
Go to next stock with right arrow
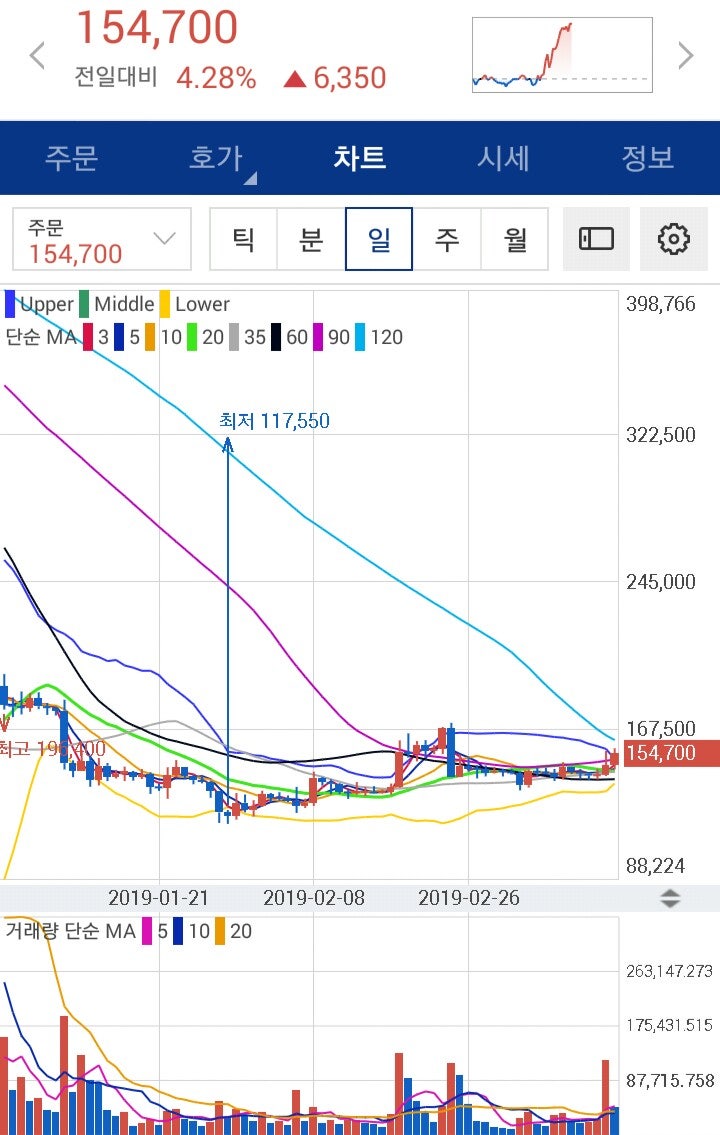[685, 56]
